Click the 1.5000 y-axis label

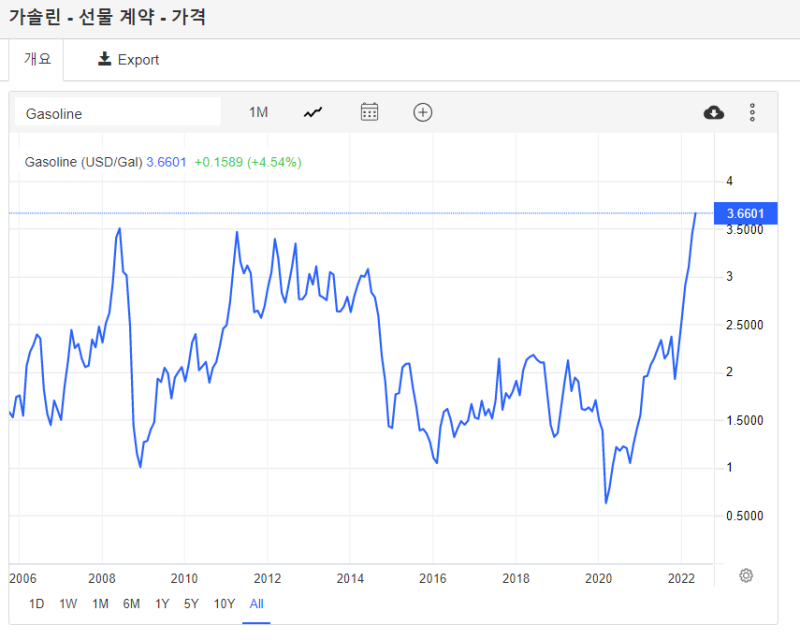point(744,421)
